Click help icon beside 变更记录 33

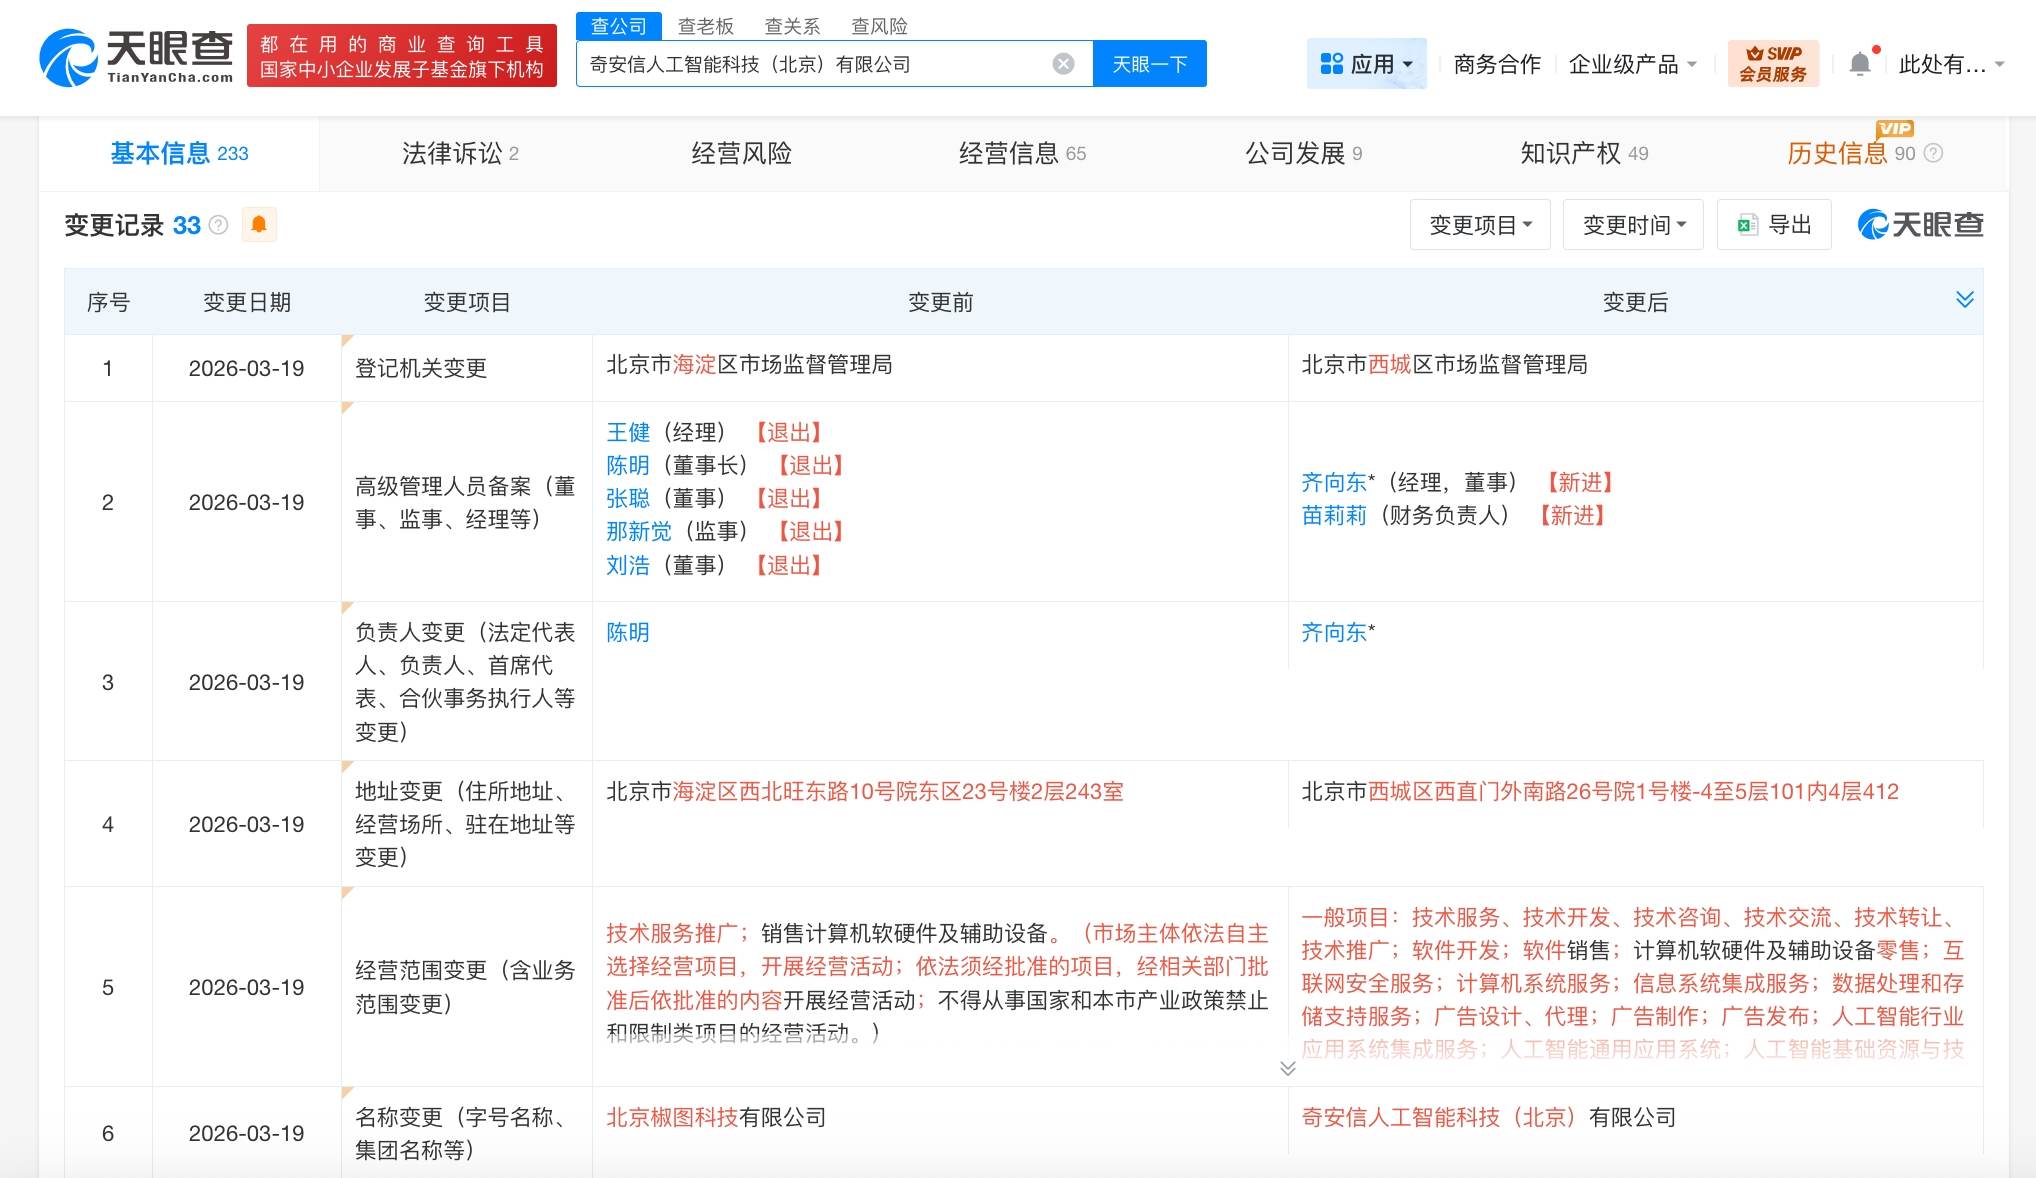[219, 225]
